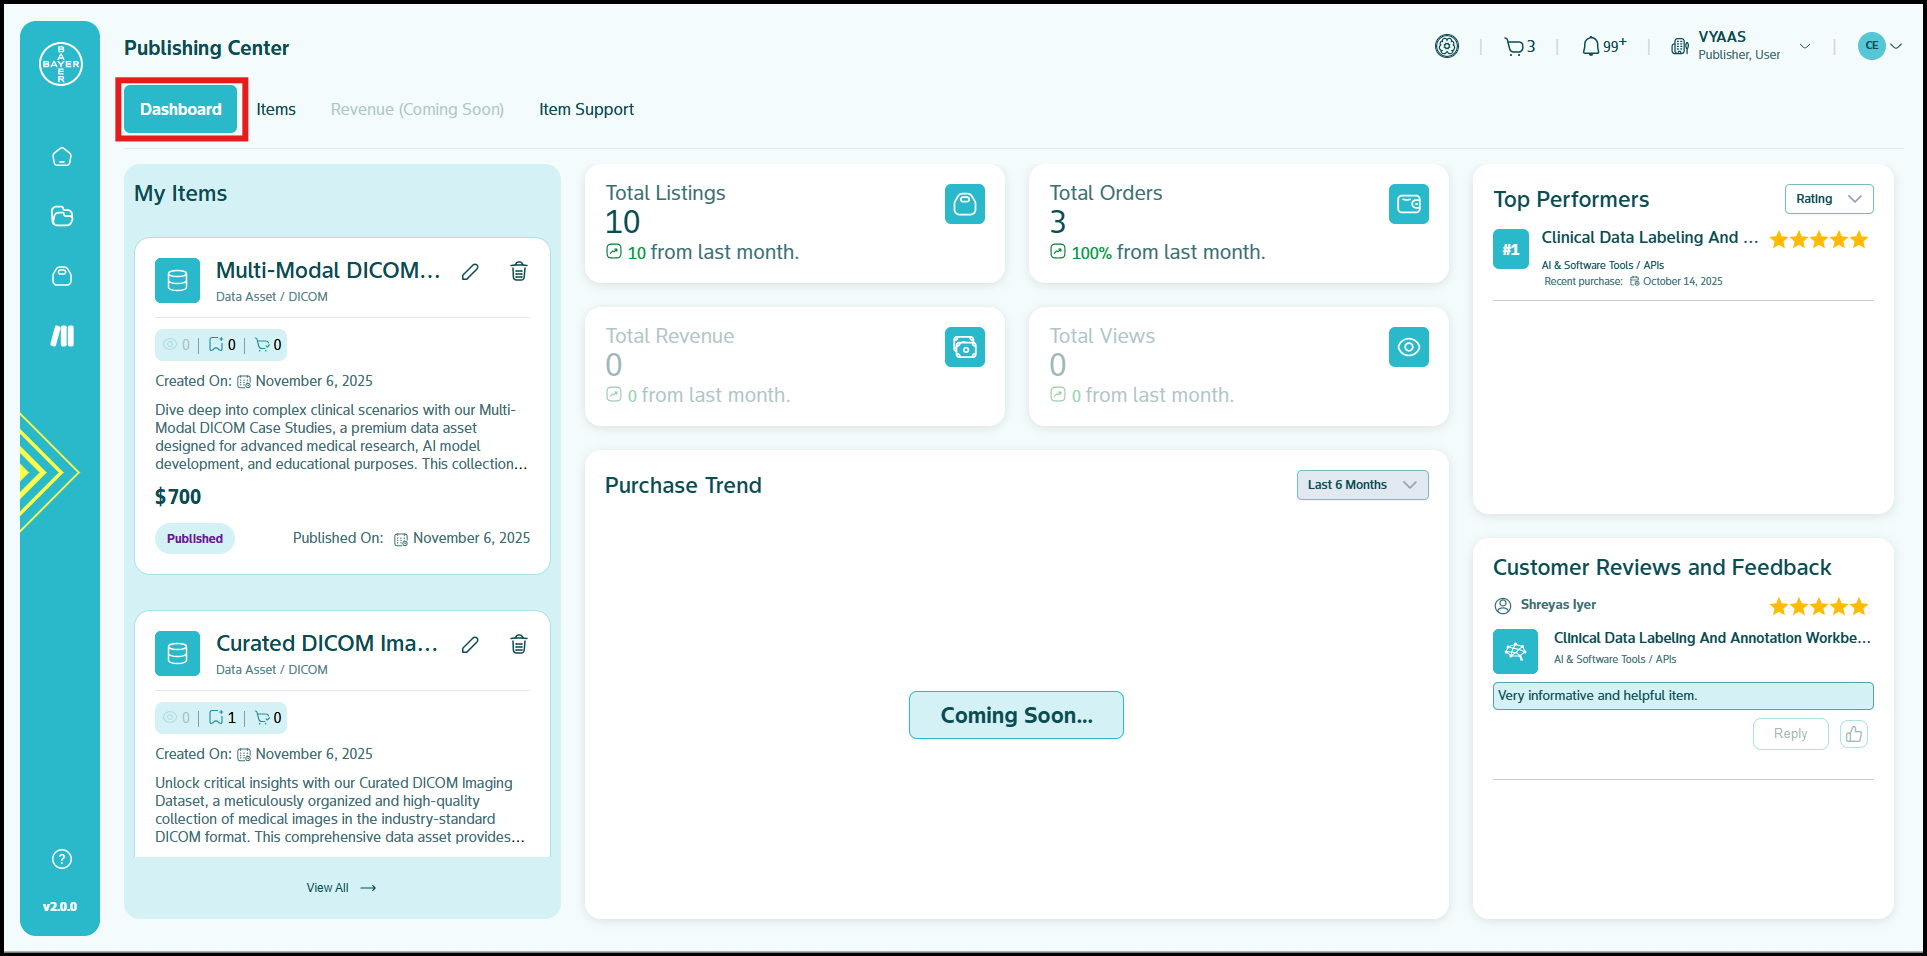Open the shopping cart with 3 items
This screenshot has height=956, width=1927.
coord(1519,46)
